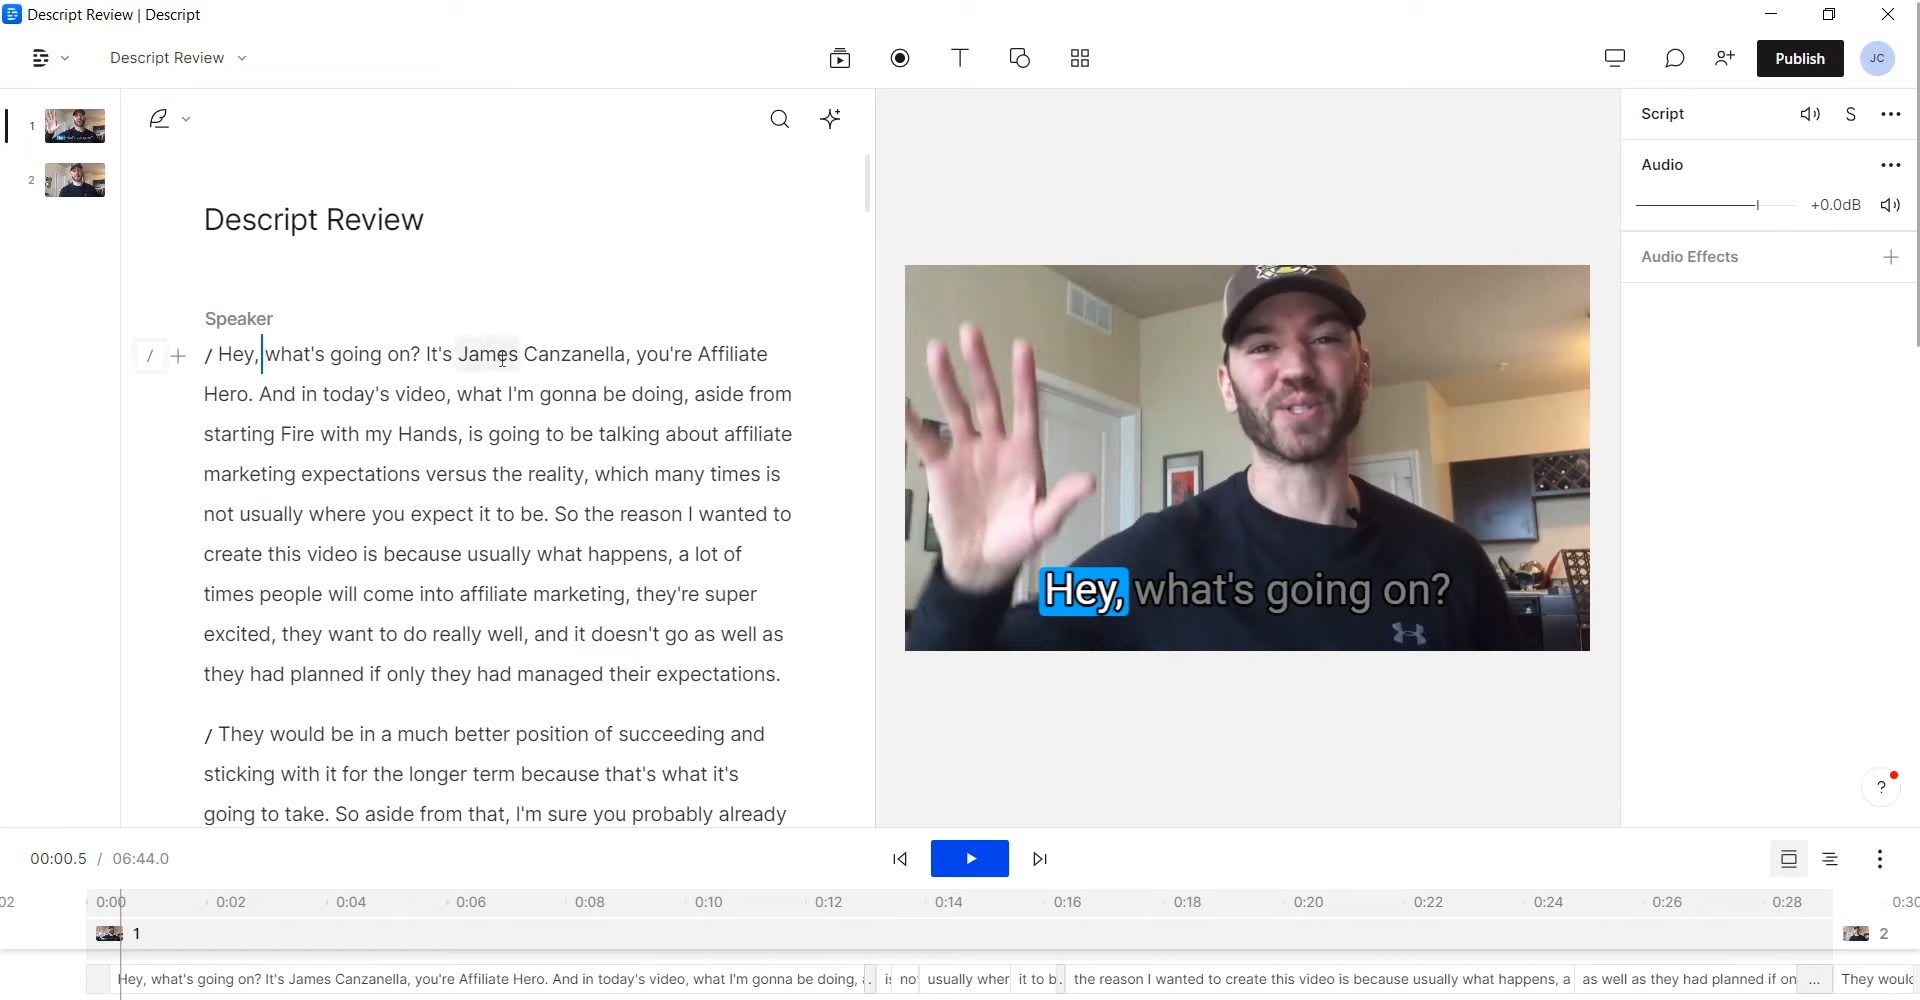This screenshot has height=1000, width=1920.
Task: Open the Descript Review project name dropdown
Action: coord(178,58)
